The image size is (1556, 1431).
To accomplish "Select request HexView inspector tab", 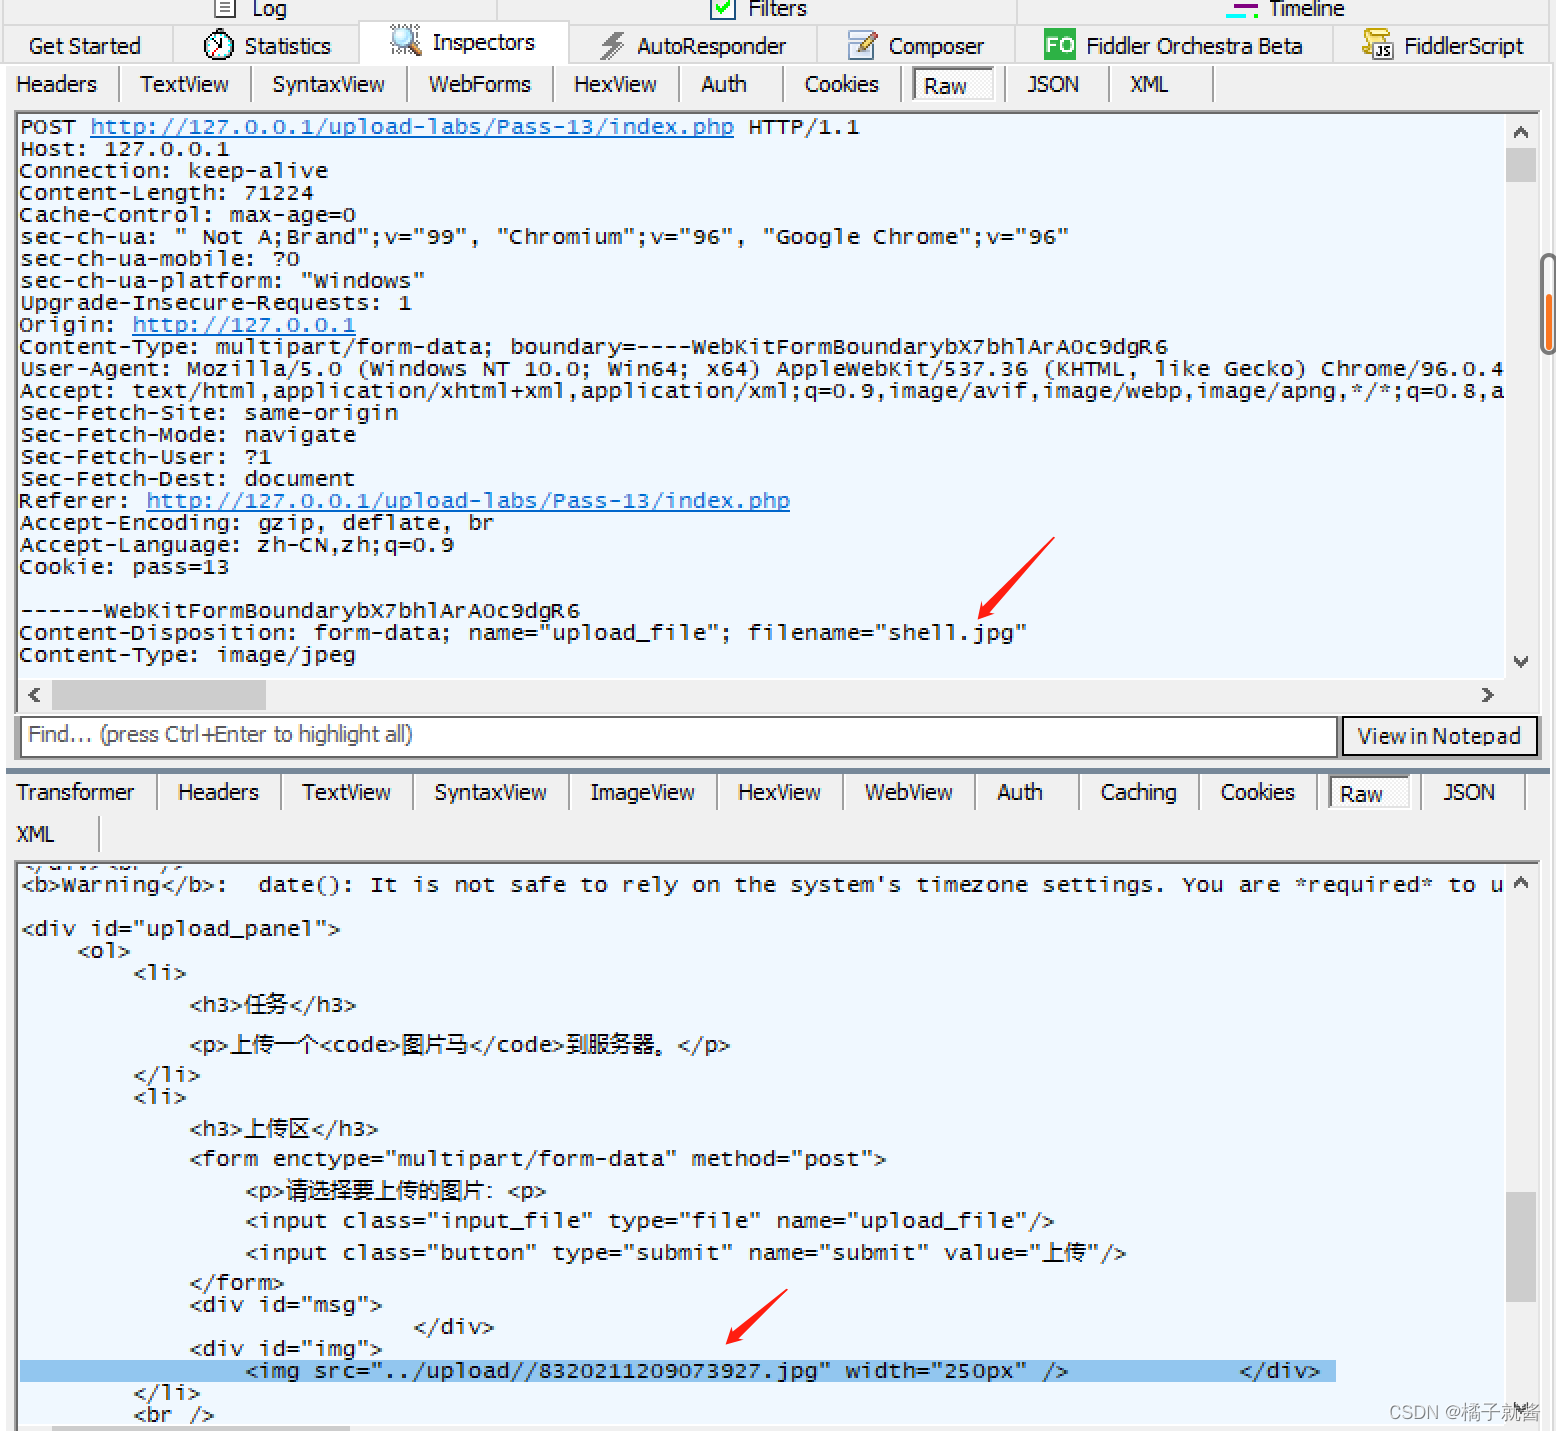I will 615,85.
